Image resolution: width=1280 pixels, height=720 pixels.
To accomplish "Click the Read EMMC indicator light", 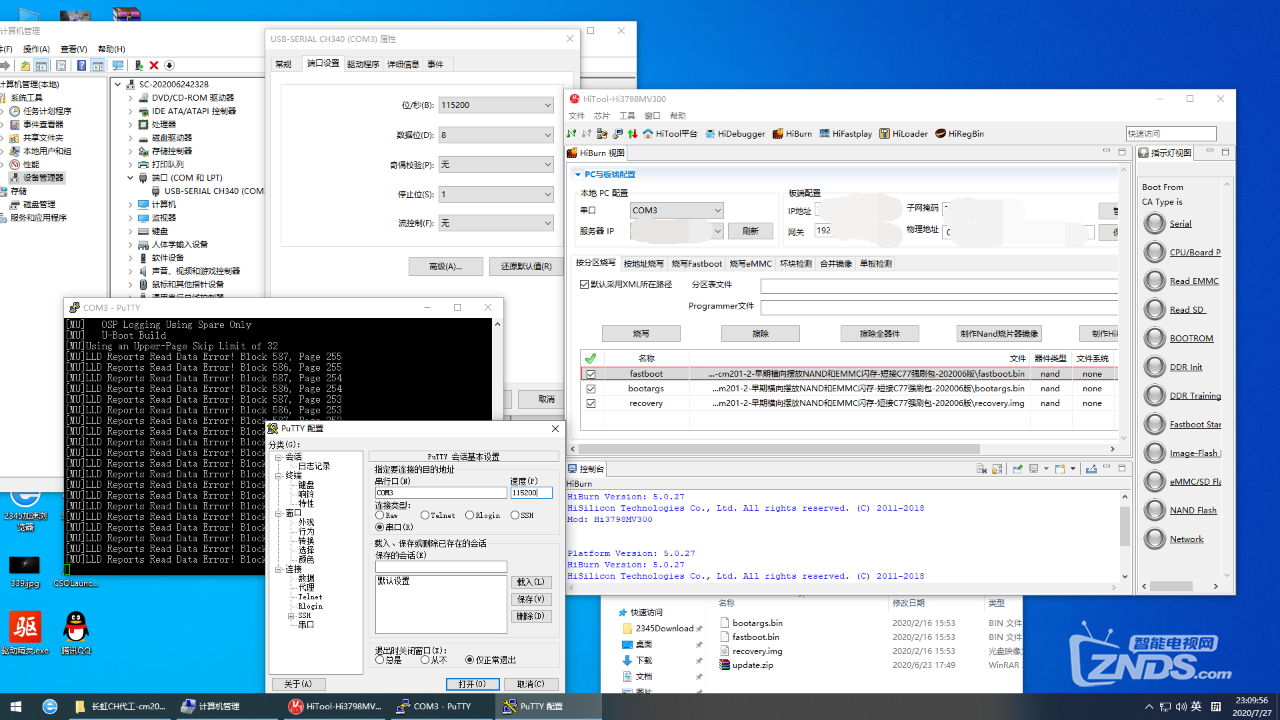I will pyautogui.click(x=1155, y=281).
